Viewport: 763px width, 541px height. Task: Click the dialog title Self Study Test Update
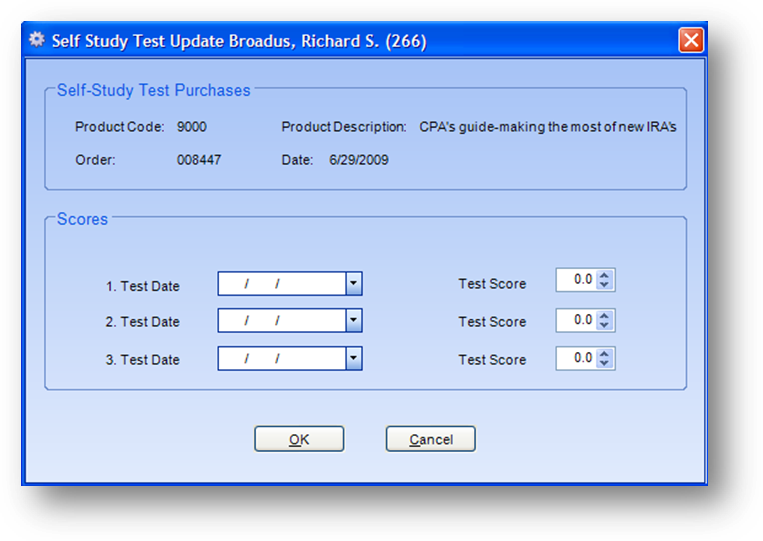click(139, 41)
